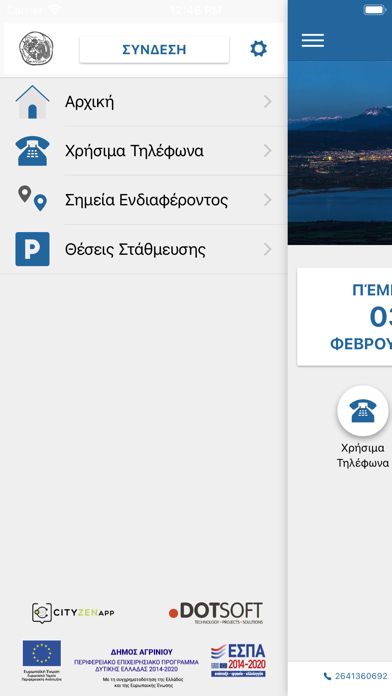Click the house icon beside Αρχική
This screenshot has width=392, height=696.
(x=32, y=102)
